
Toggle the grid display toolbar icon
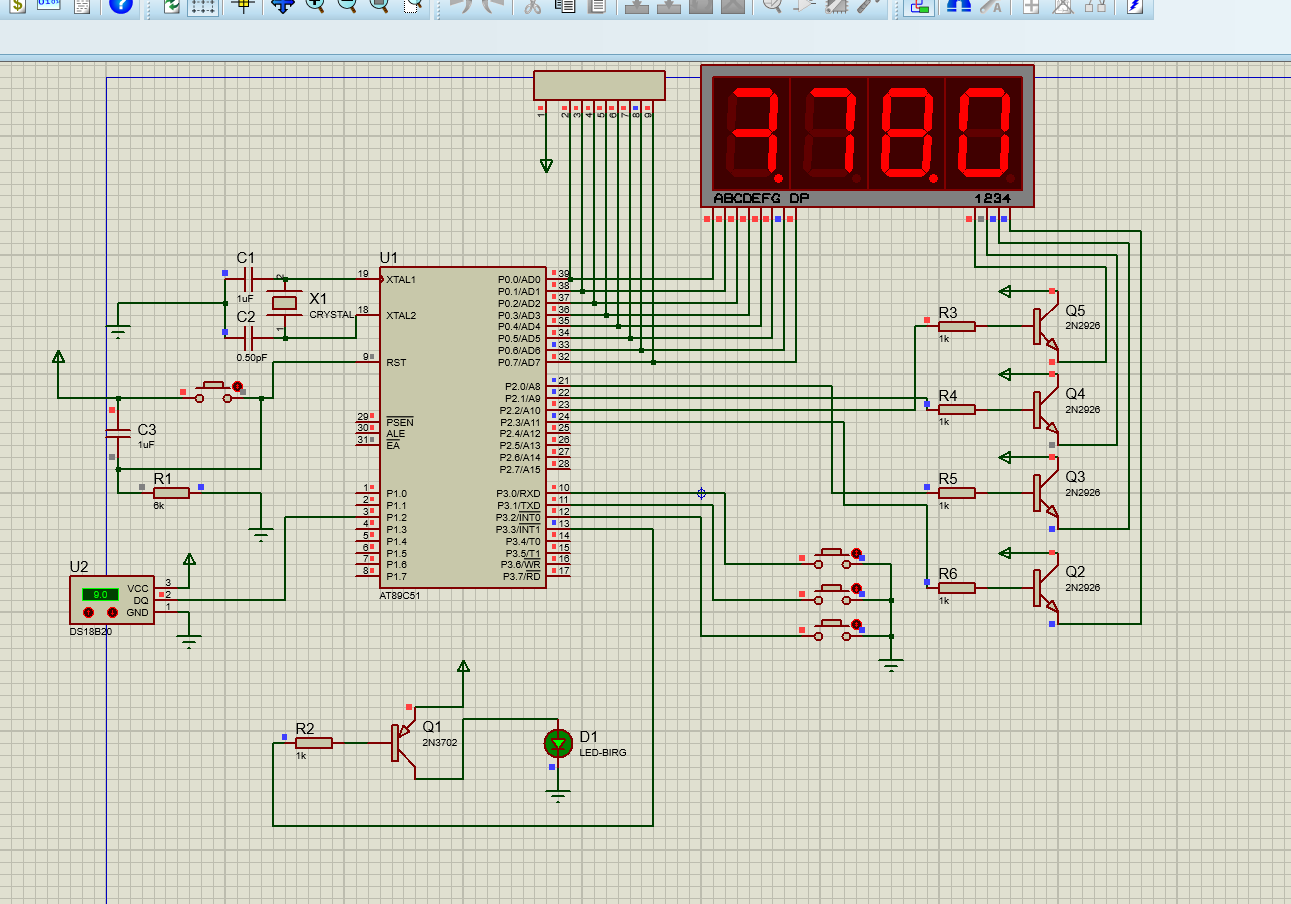204,5
